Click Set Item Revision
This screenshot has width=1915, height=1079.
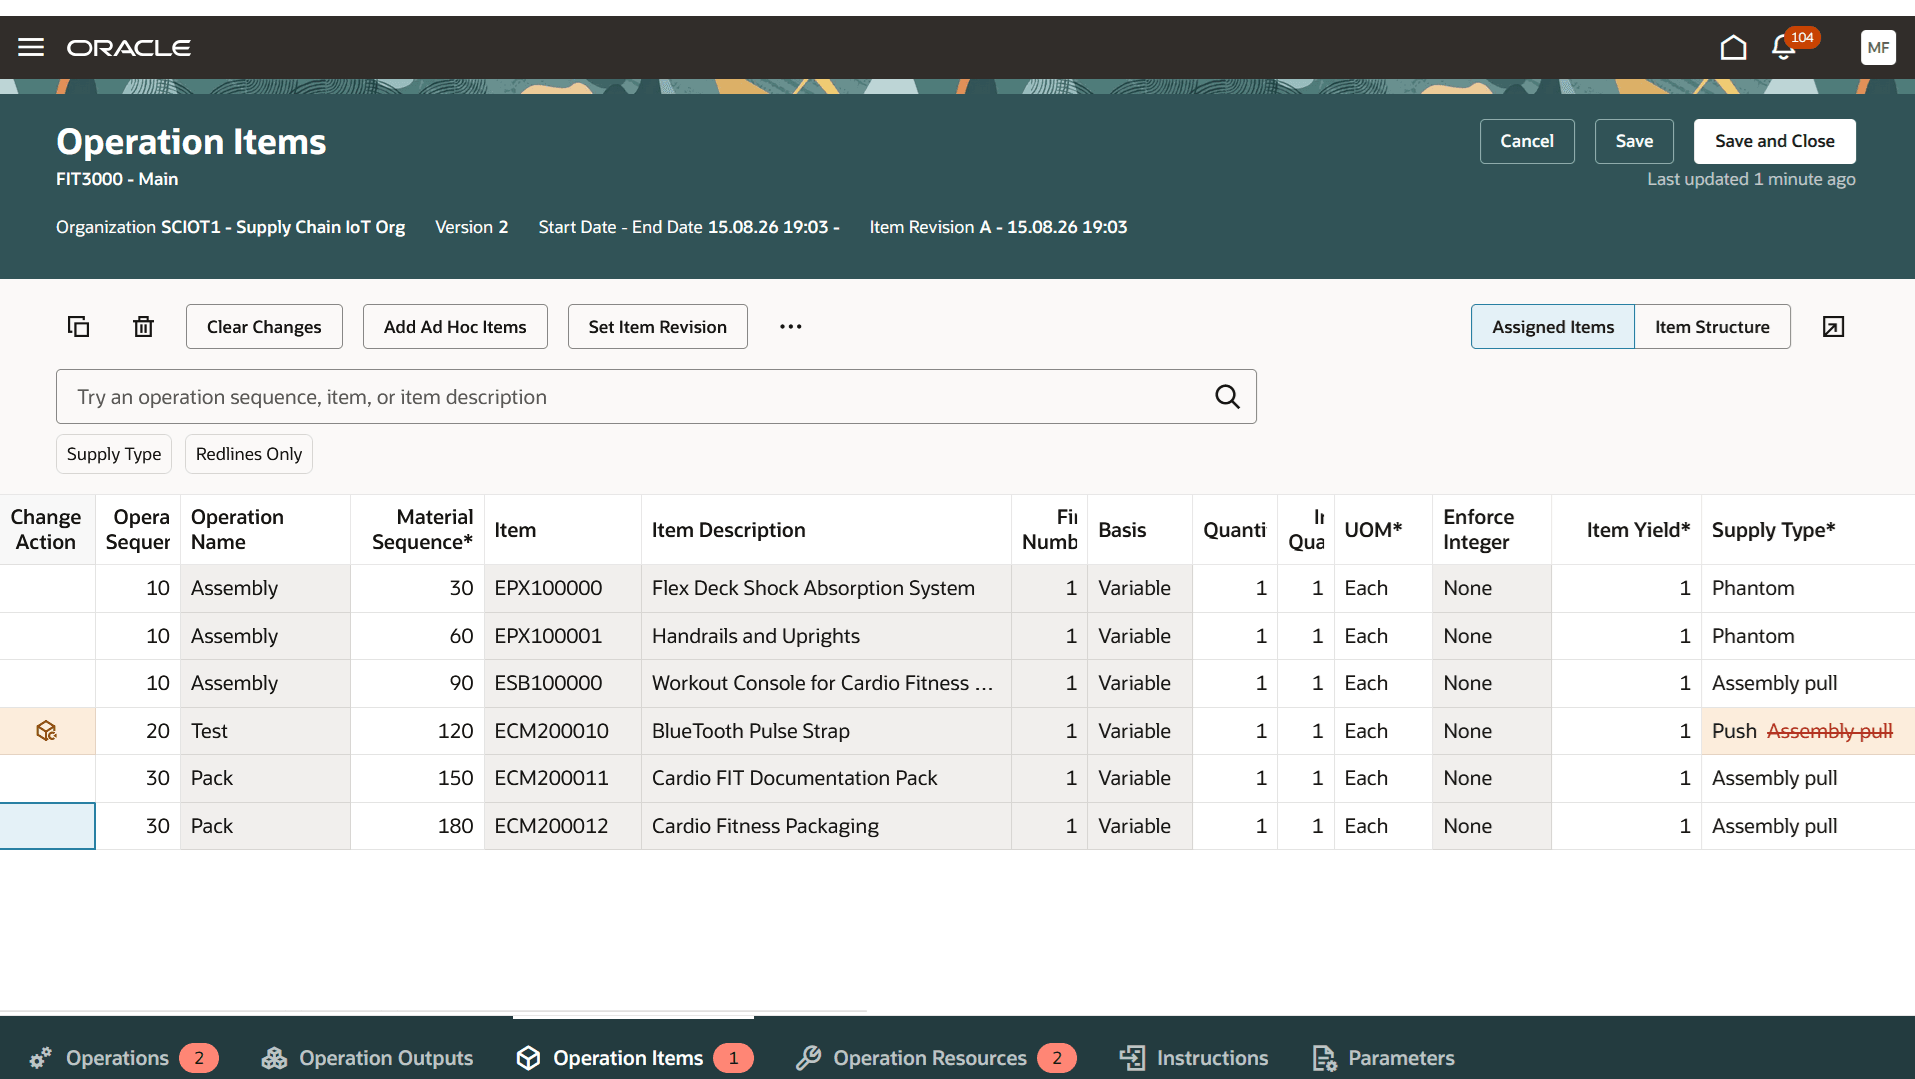click(658, 326)
